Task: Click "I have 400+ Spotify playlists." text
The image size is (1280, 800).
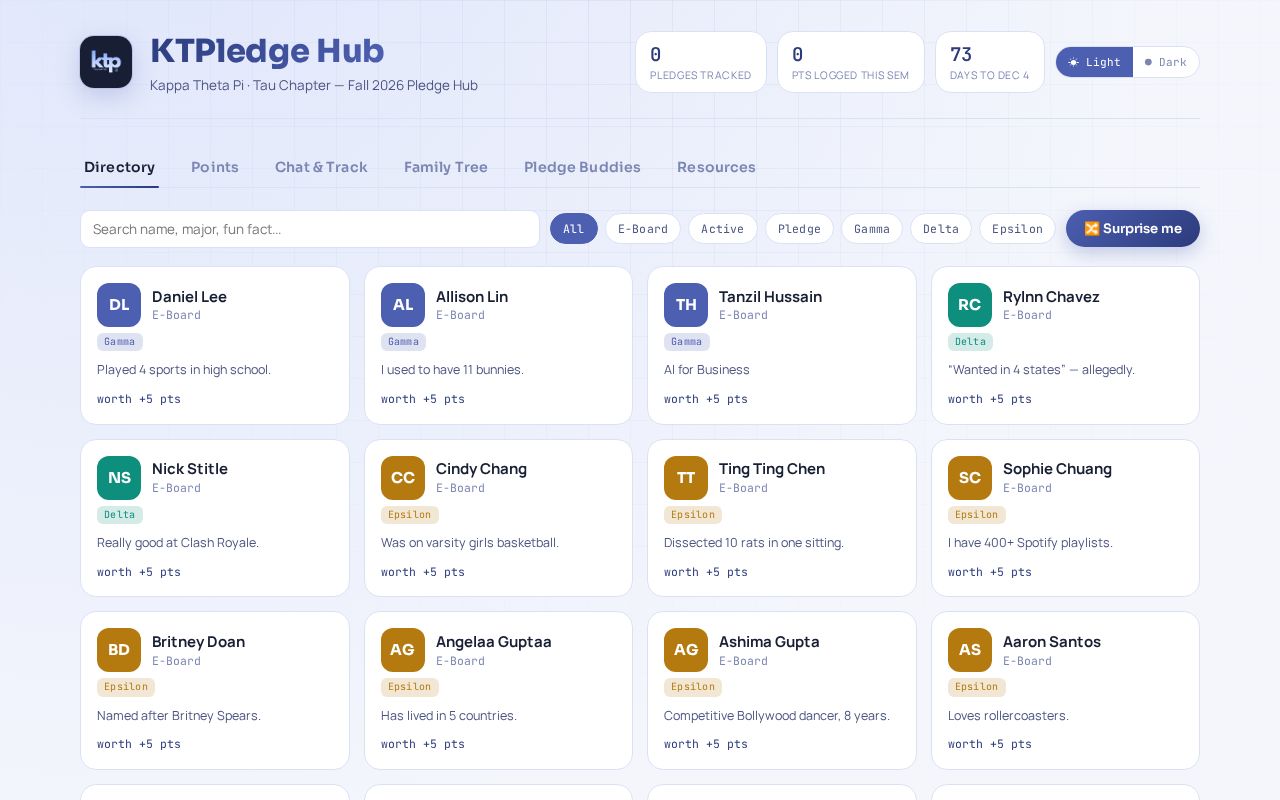Action: (x=1030, y=543)
